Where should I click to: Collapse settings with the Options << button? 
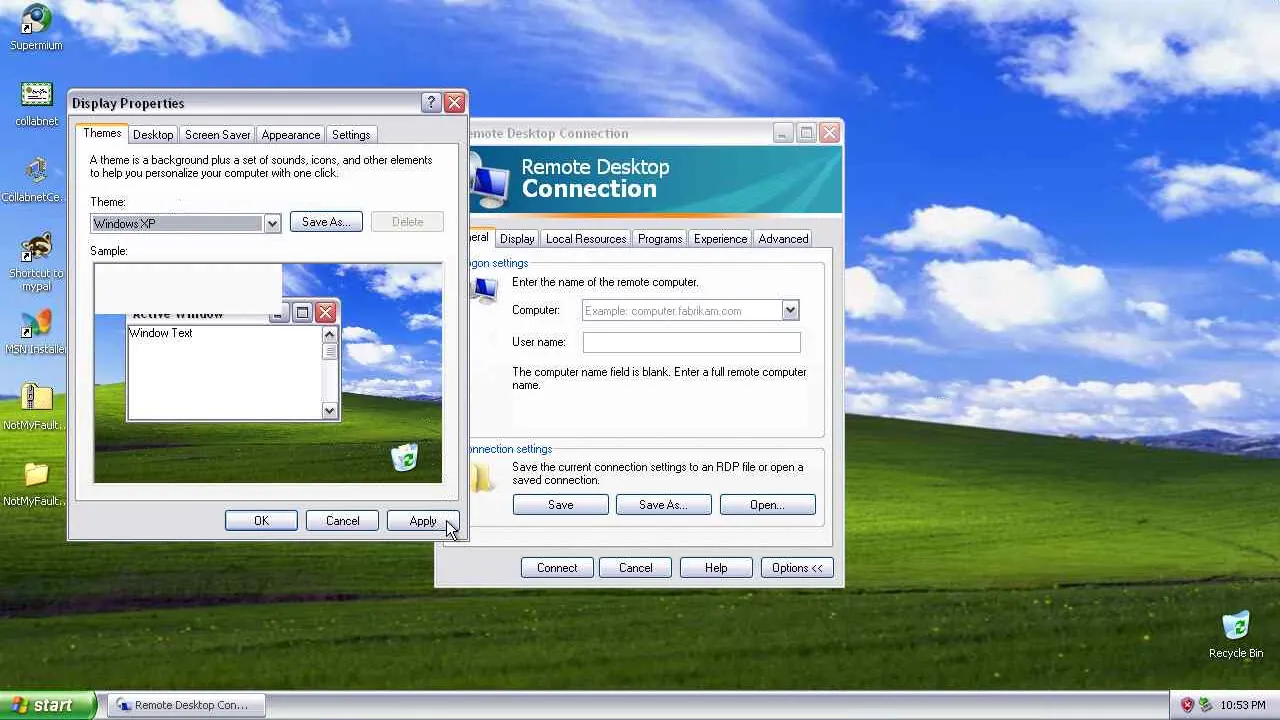click(797, 568)
